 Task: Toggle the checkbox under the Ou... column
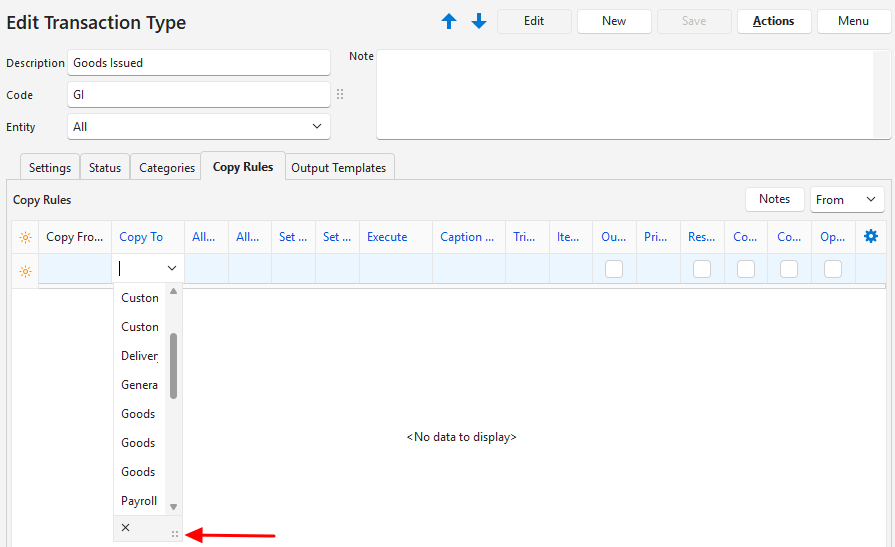click(614, 268)
